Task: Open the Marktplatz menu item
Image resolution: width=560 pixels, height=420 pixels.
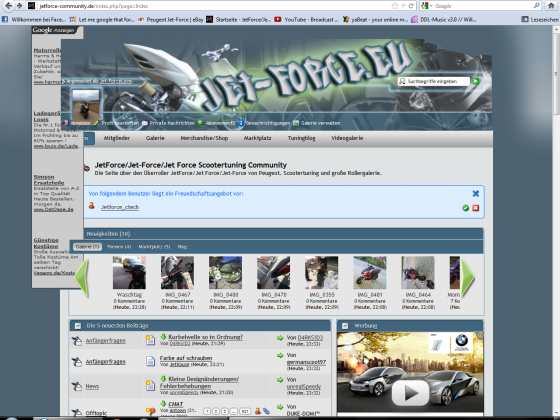Action: pos(257,138)
